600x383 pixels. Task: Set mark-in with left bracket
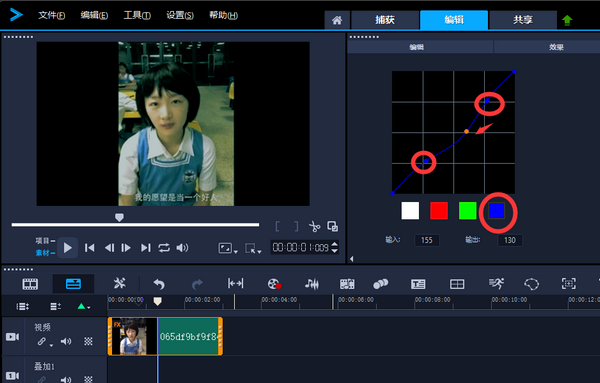point(278,227)
